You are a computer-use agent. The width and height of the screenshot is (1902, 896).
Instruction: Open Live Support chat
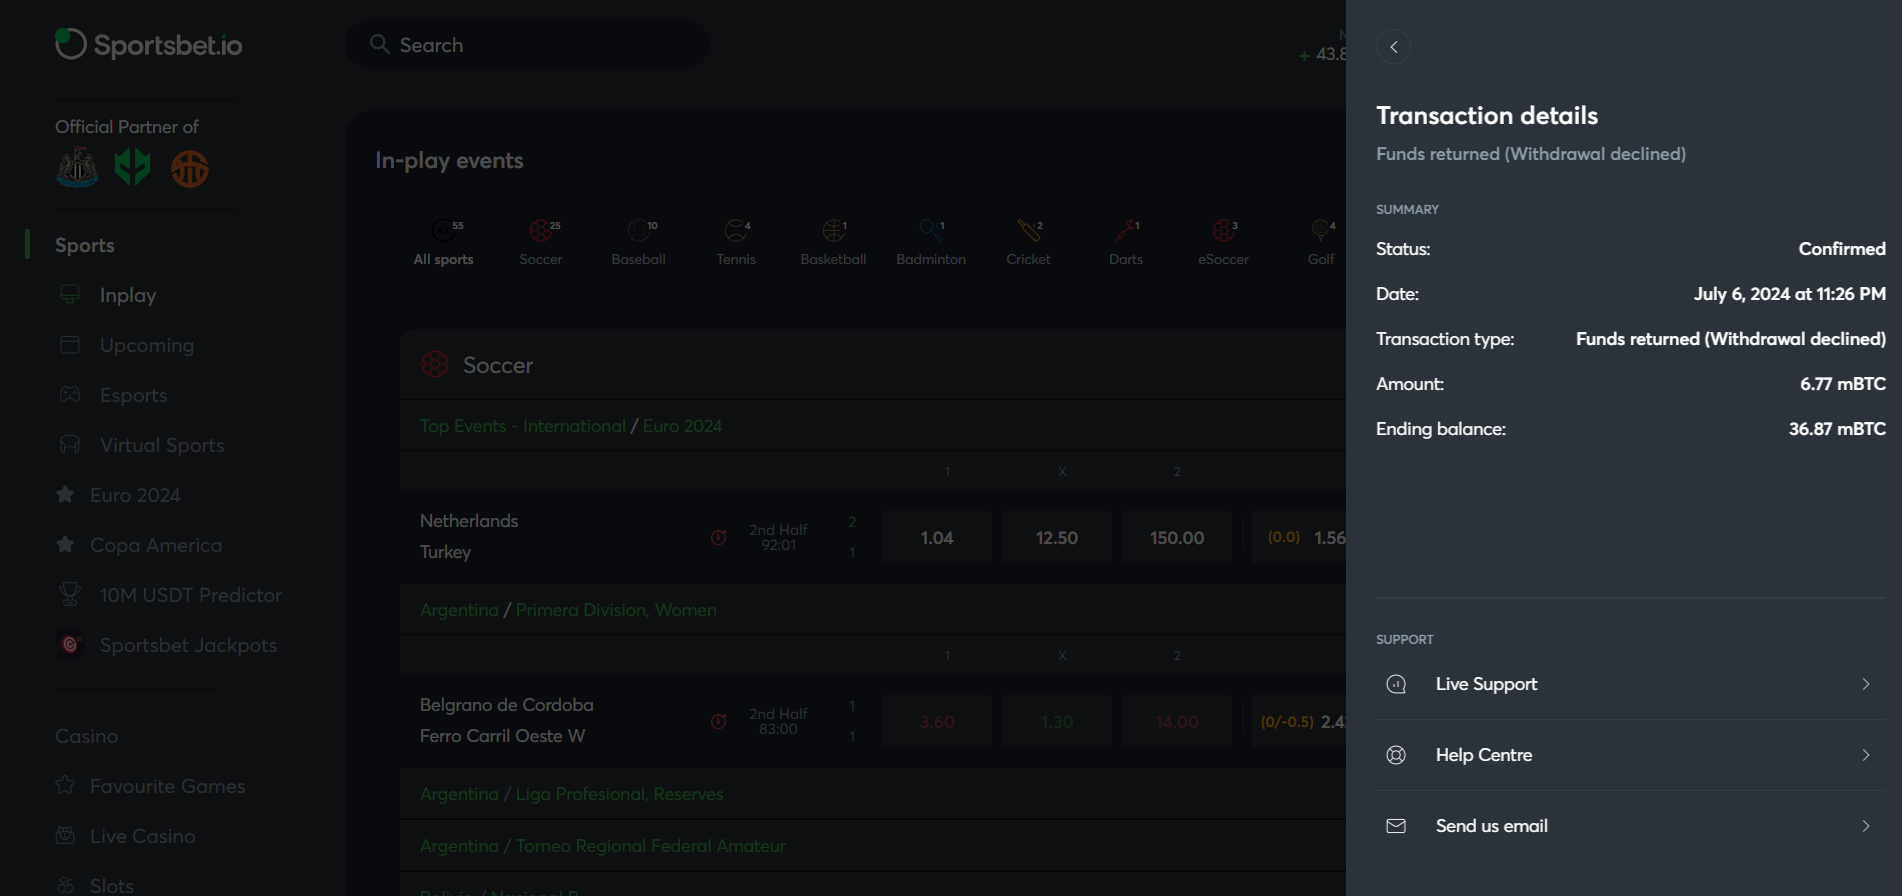click(x=1630, y=684)
